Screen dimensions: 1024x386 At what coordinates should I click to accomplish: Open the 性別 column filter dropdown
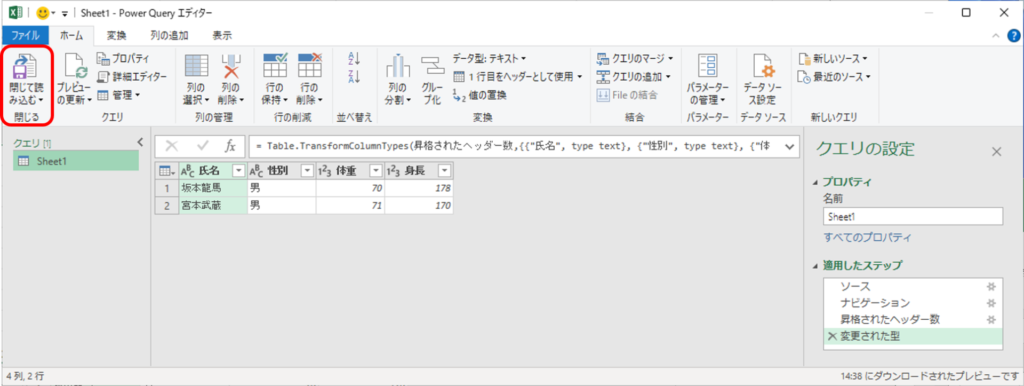(x=307, y=170)
